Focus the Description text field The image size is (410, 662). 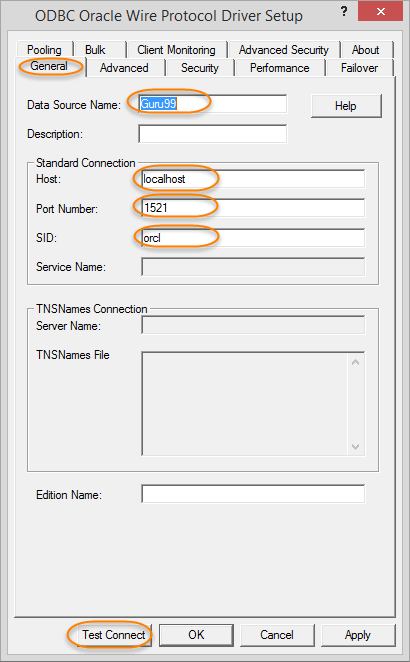click(x=213, y=134)
